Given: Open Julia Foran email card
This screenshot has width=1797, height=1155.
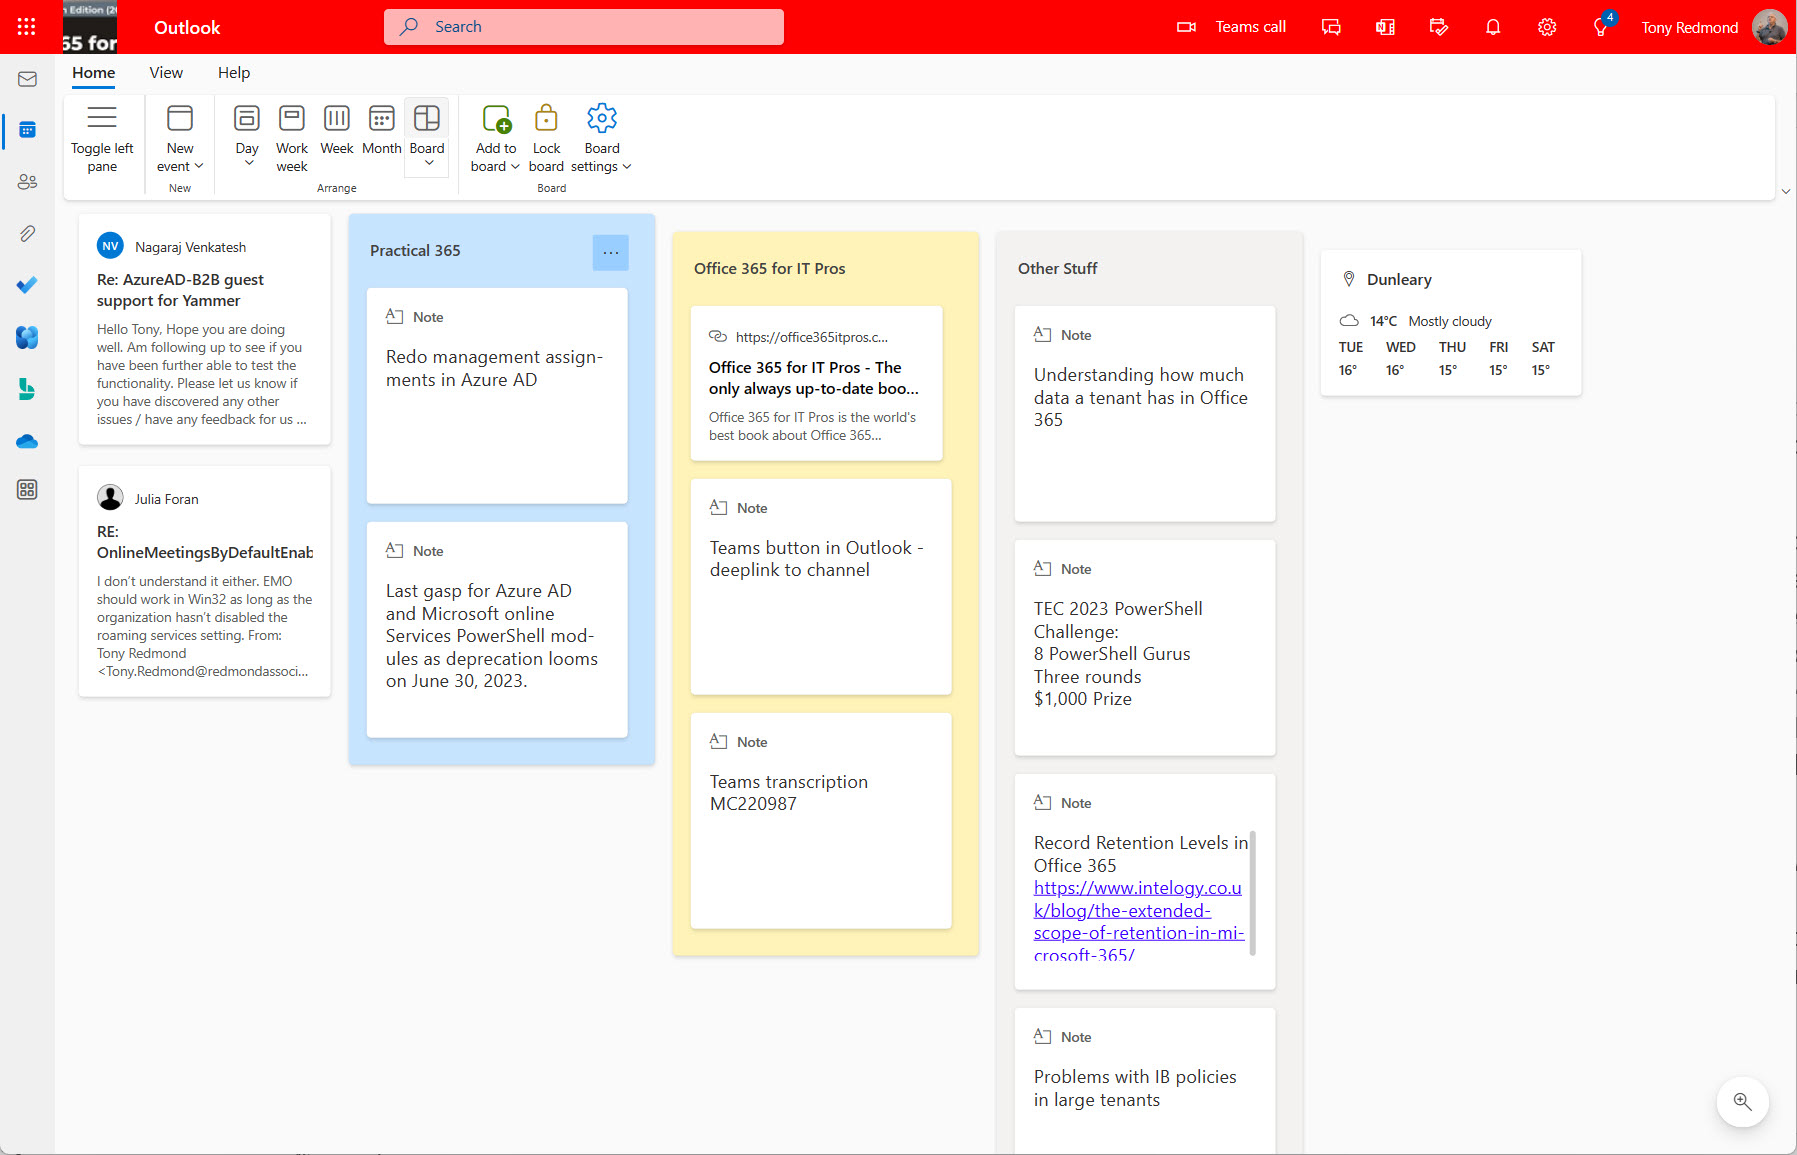Looking at the screenshot, I should [x=205, y=581].
